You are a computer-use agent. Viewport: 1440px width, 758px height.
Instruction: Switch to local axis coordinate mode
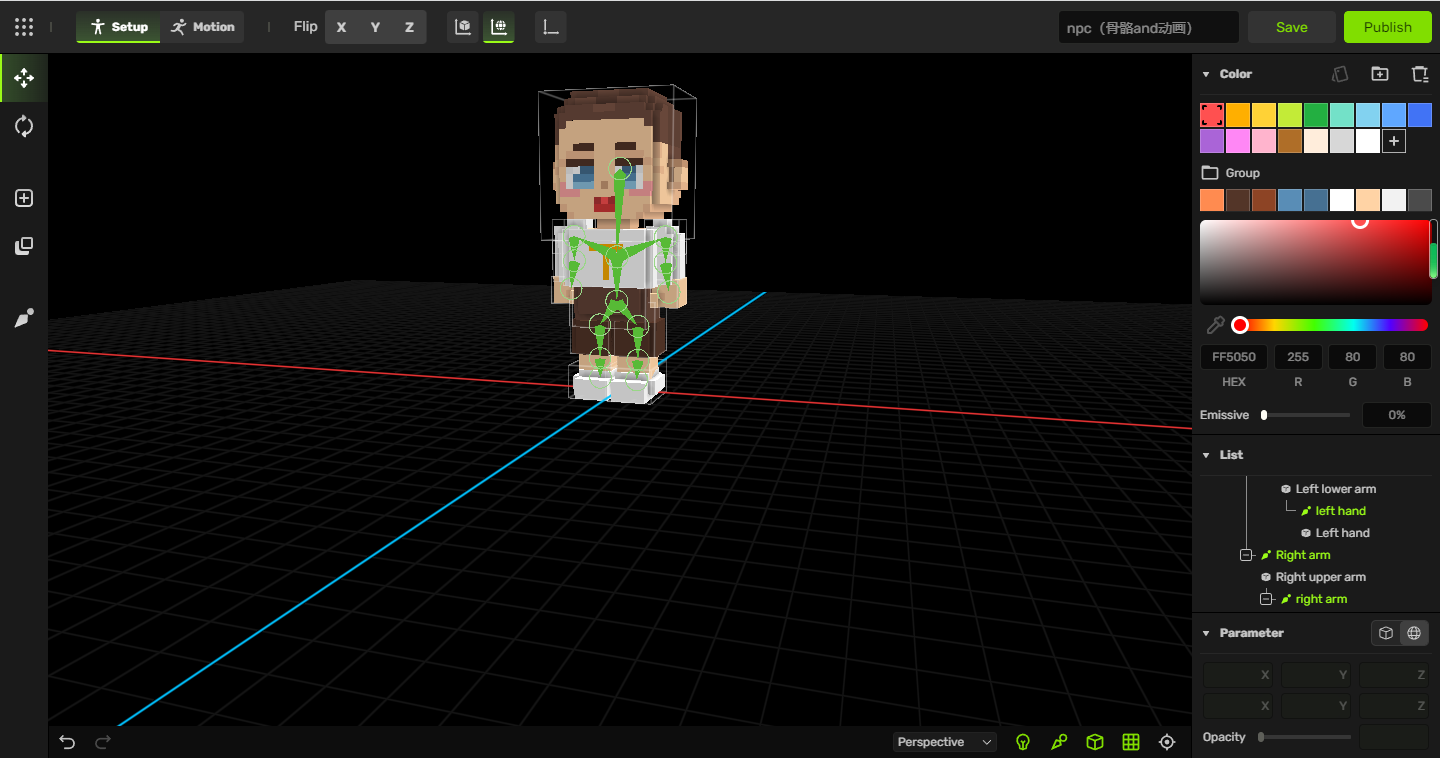(463, 27)
